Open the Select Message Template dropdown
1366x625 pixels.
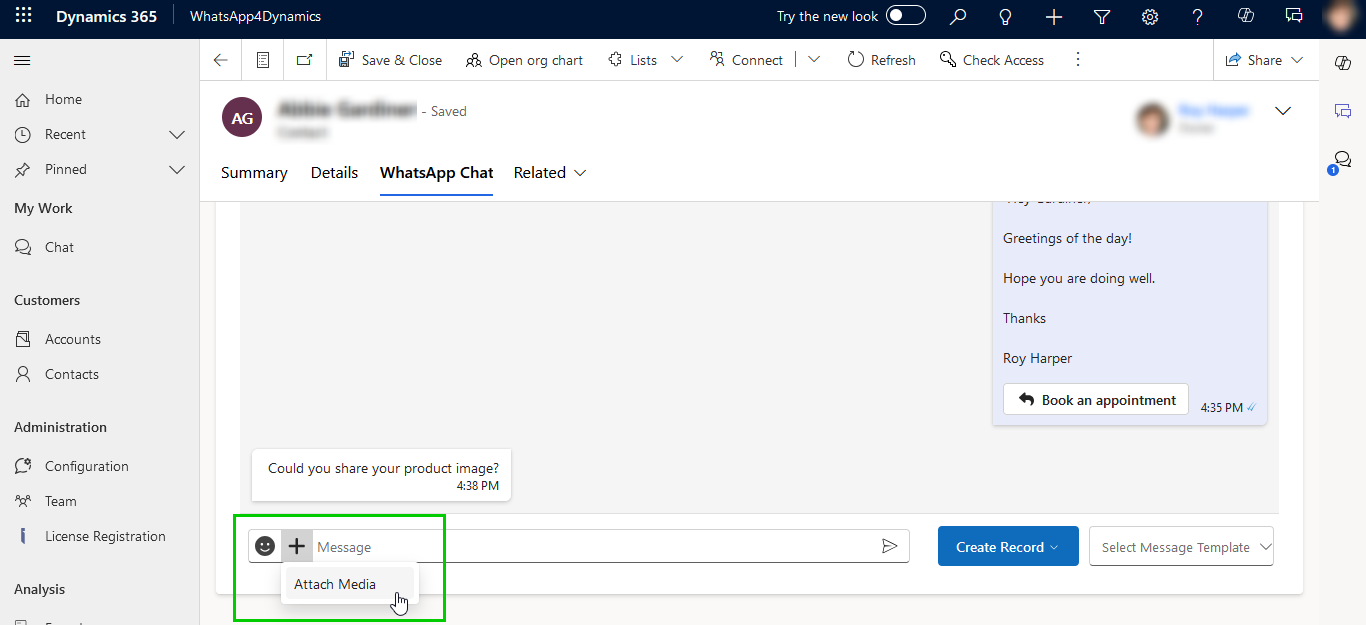(1181, 547)
